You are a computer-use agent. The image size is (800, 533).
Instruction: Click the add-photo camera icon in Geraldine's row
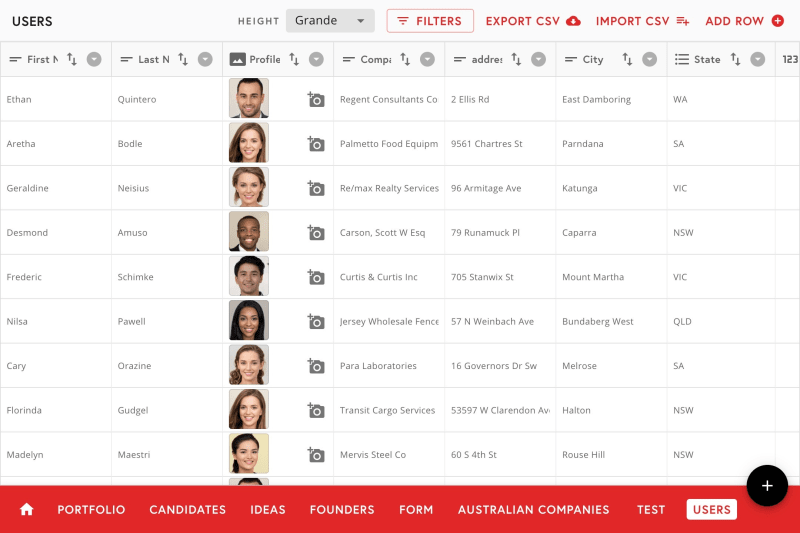316,188
